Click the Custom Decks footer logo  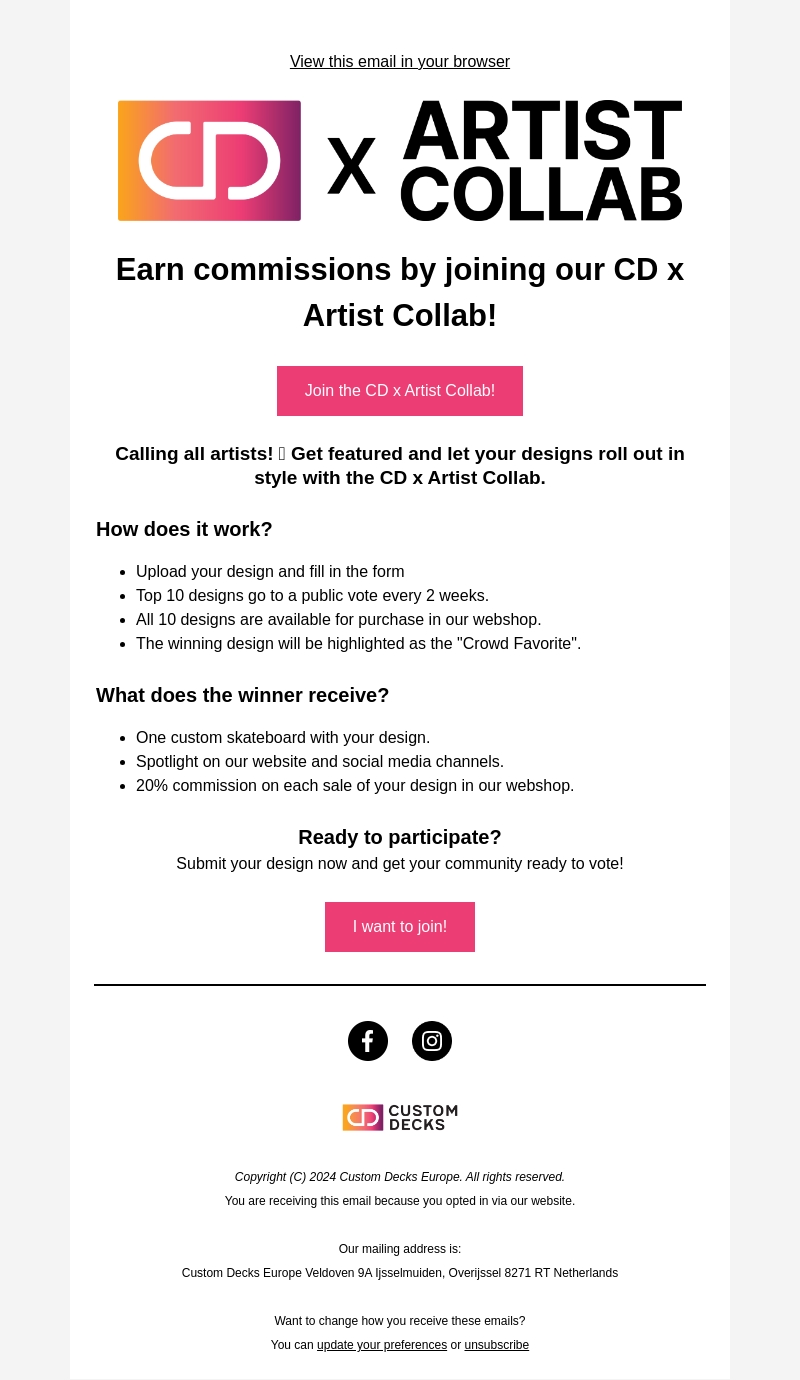pos(400,1118)
